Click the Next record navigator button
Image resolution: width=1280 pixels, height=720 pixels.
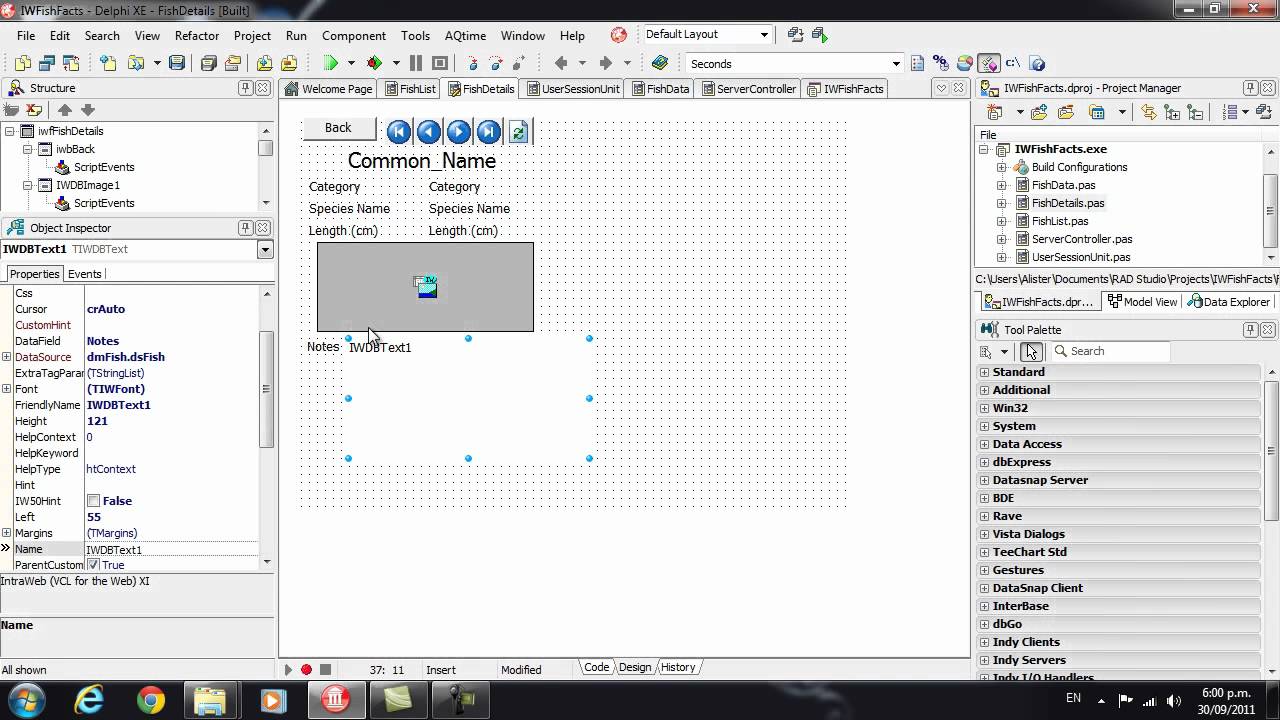[458, 131]
